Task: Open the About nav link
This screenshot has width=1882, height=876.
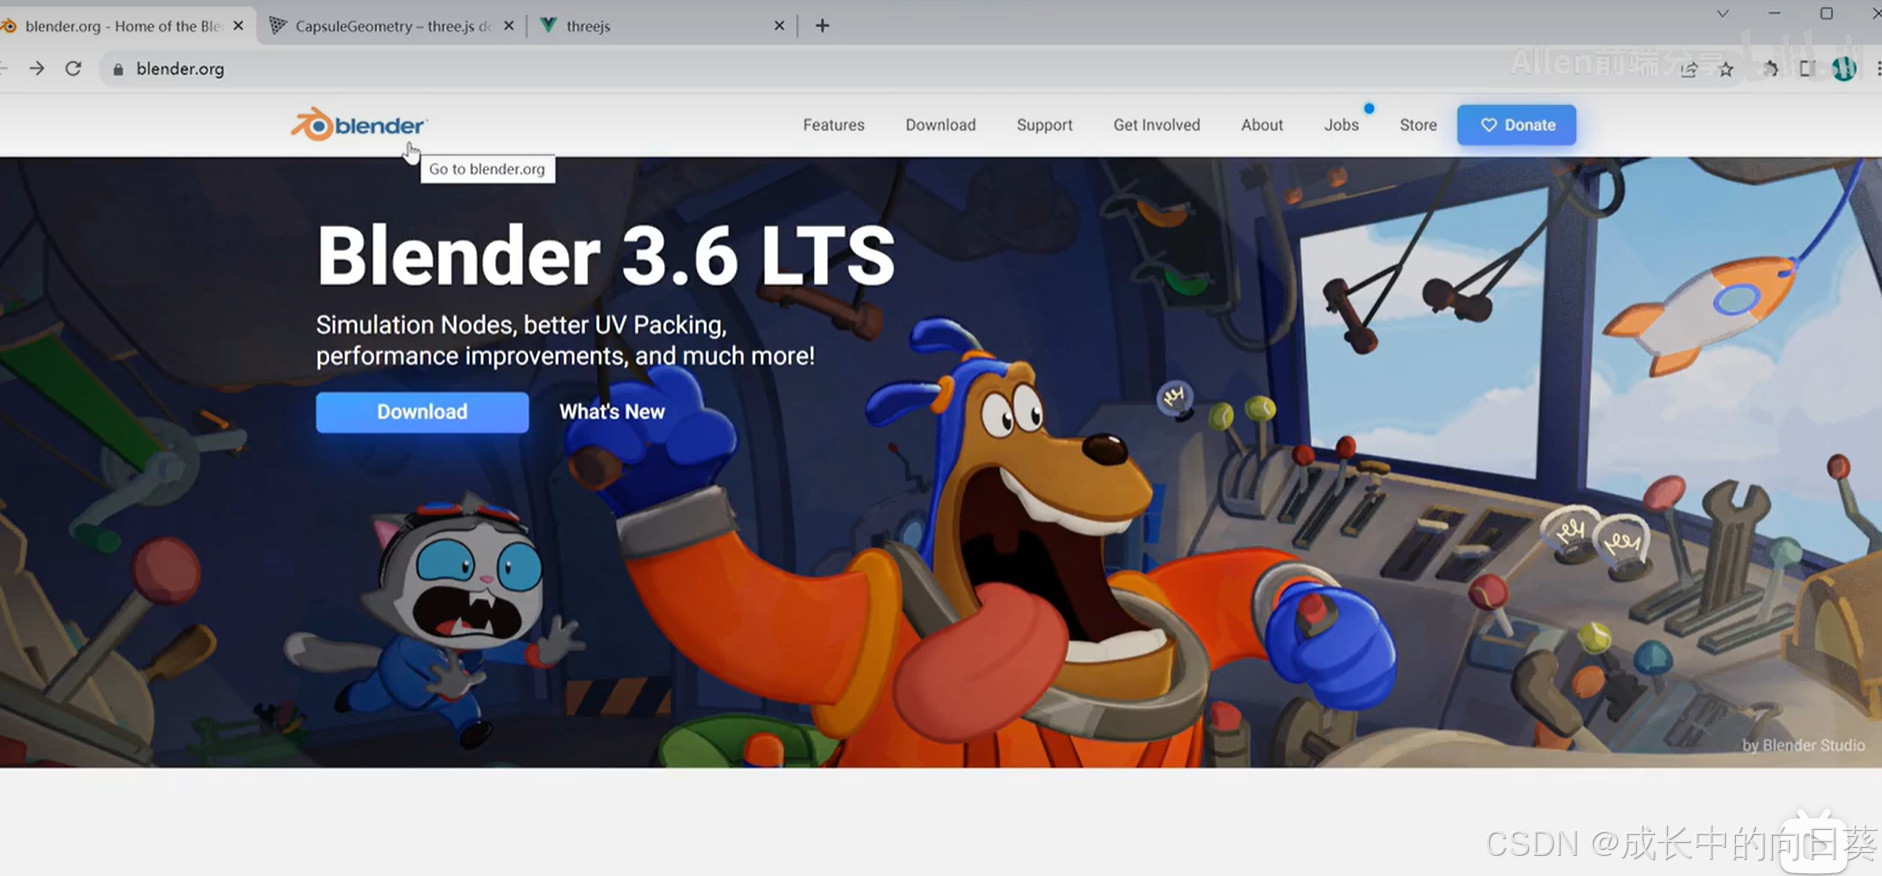Action: (1262, 125)
